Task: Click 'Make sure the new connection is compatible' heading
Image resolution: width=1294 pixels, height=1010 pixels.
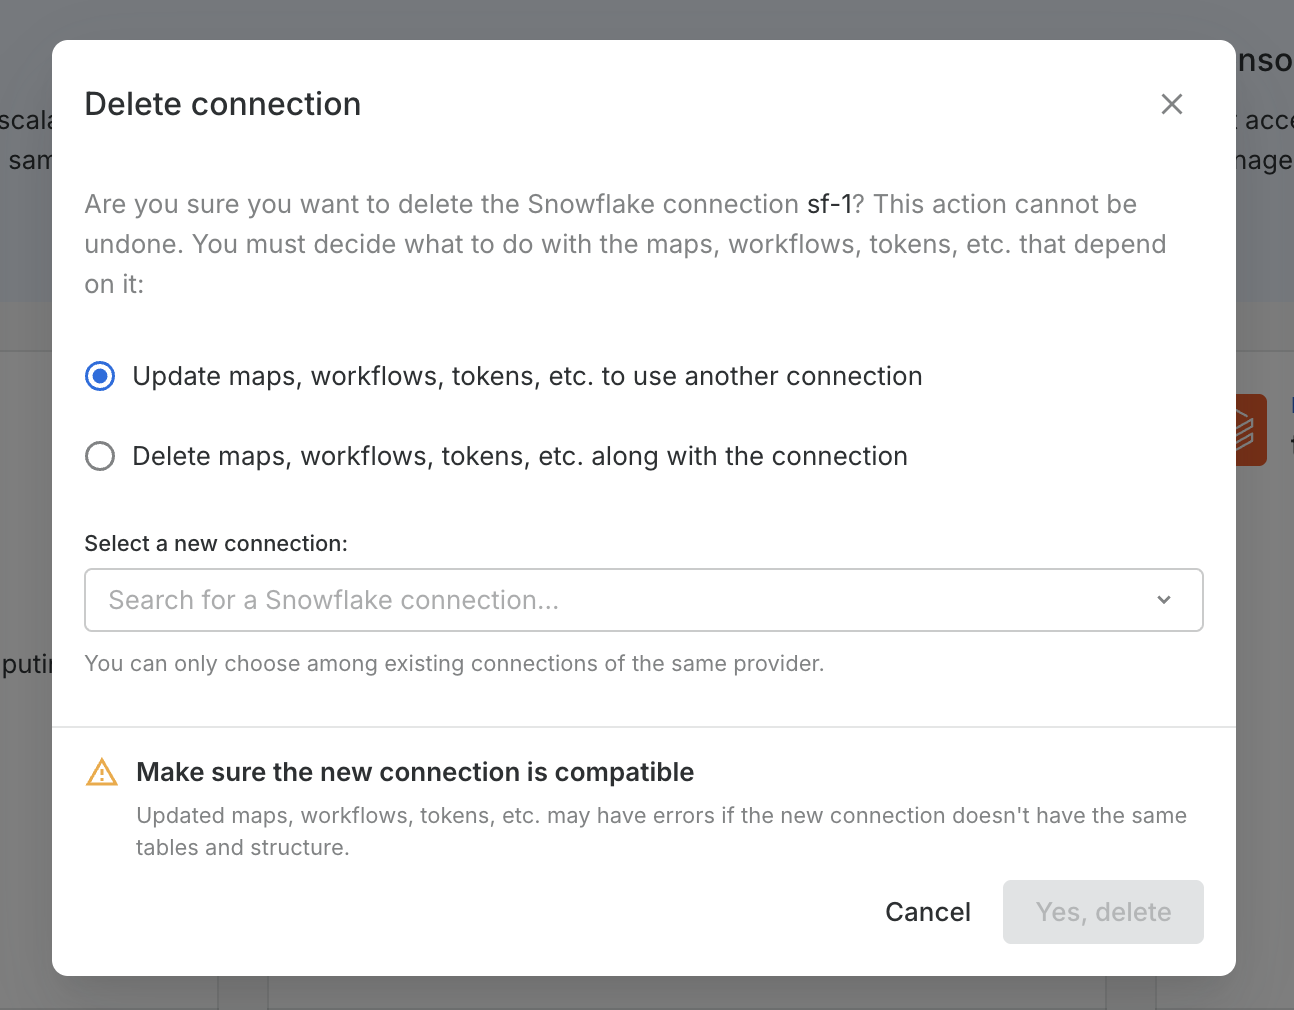Action: pos(415,772)
